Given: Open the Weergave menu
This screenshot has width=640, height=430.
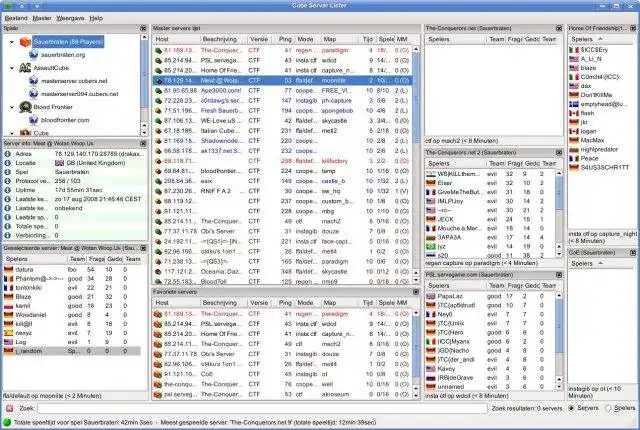Looking at the screenshot, I should (x=70, y=18).
